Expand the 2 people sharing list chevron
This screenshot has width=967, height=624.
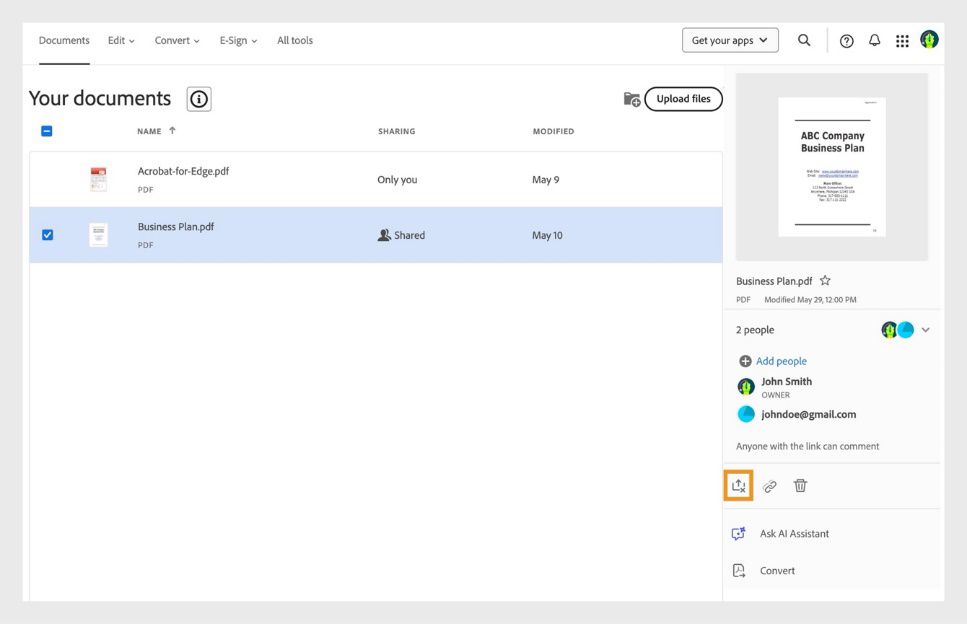pyautogui.click(x=925, y=329)
